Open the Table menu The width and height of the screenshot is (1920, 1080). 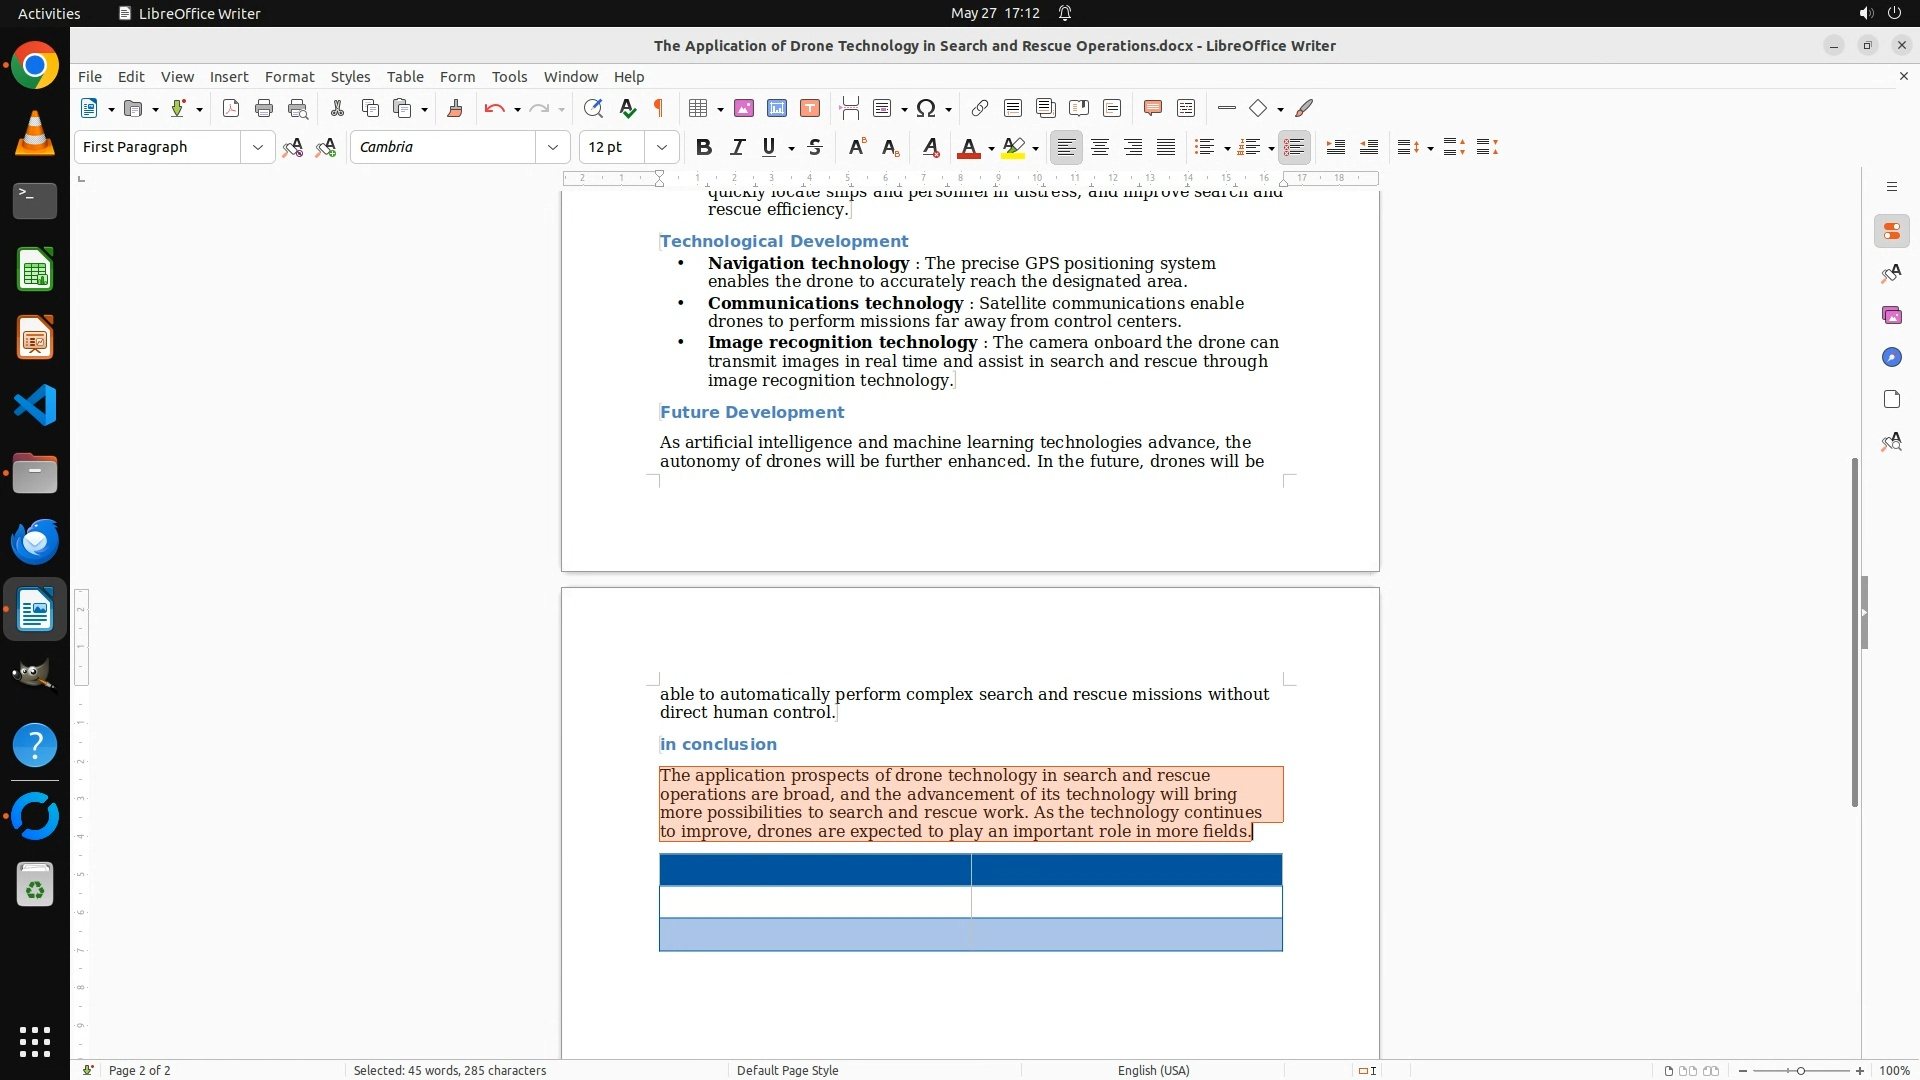[x=405, y=76]
